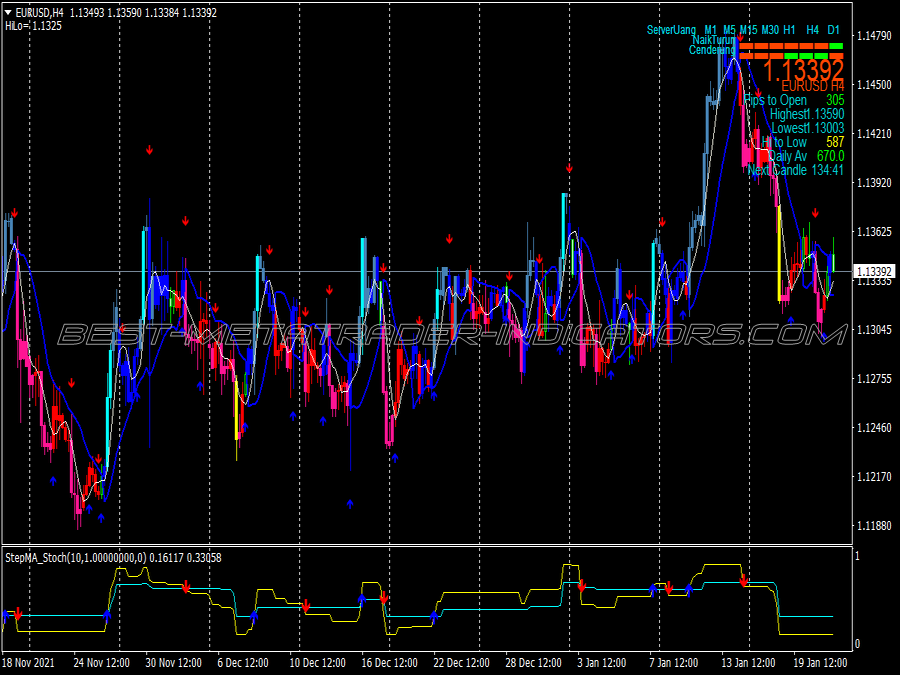Click the Cenderung row label
Screen dimensions: 900x675
712,50
